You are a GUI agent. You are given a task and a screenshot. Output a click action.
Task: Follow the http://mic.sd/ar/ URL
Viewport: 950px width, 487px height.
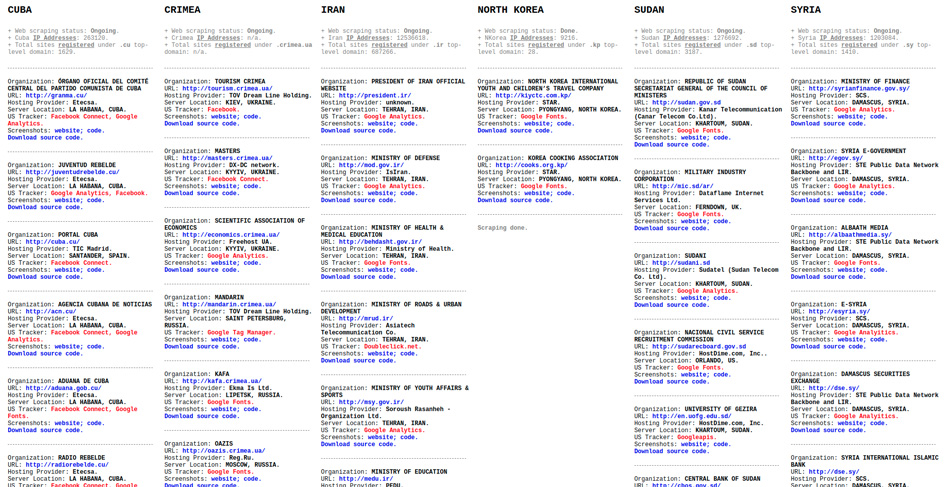(x=681, y=186)
